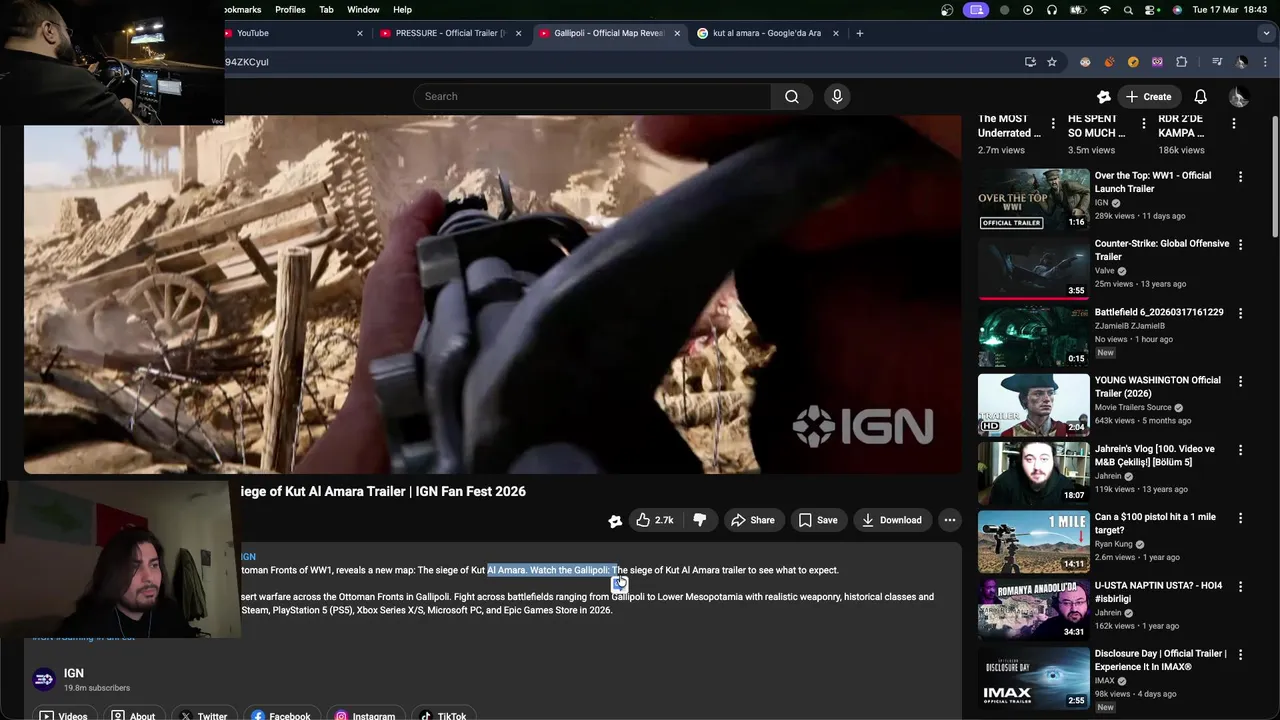Click the Create button

(x=1148, y=97)
